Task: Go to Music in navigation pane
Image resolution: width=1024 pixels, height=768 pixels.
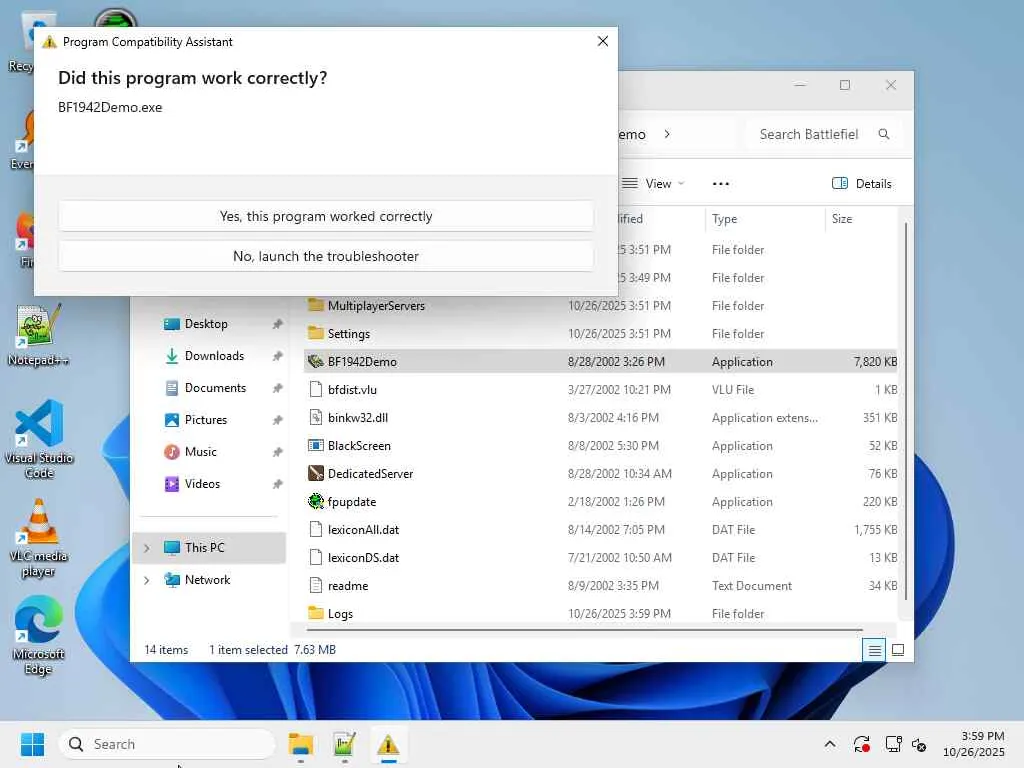Action: click(x=200, y=452)
